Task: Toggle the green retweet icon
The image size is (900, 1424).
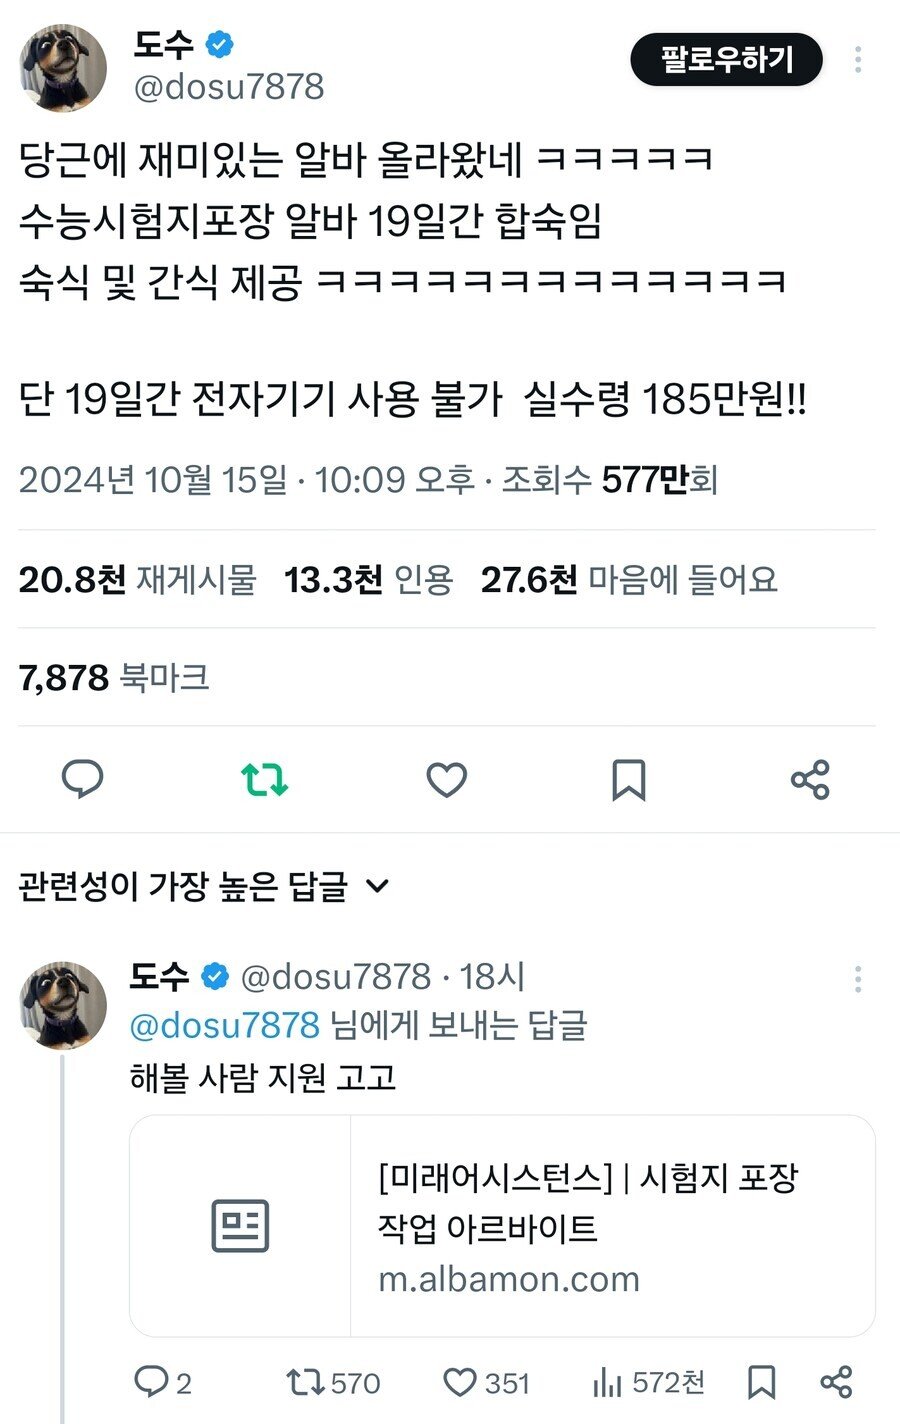Action: click(x=265, y=779)
